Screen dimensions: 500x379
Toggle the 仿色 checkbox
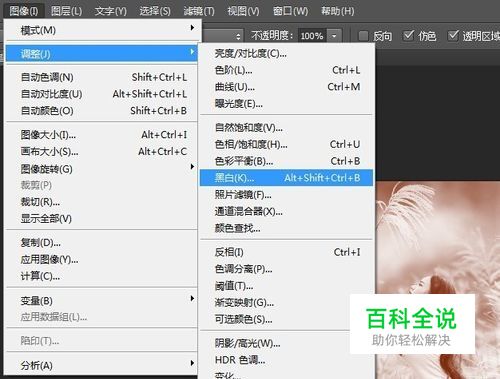tap(408, 35)
